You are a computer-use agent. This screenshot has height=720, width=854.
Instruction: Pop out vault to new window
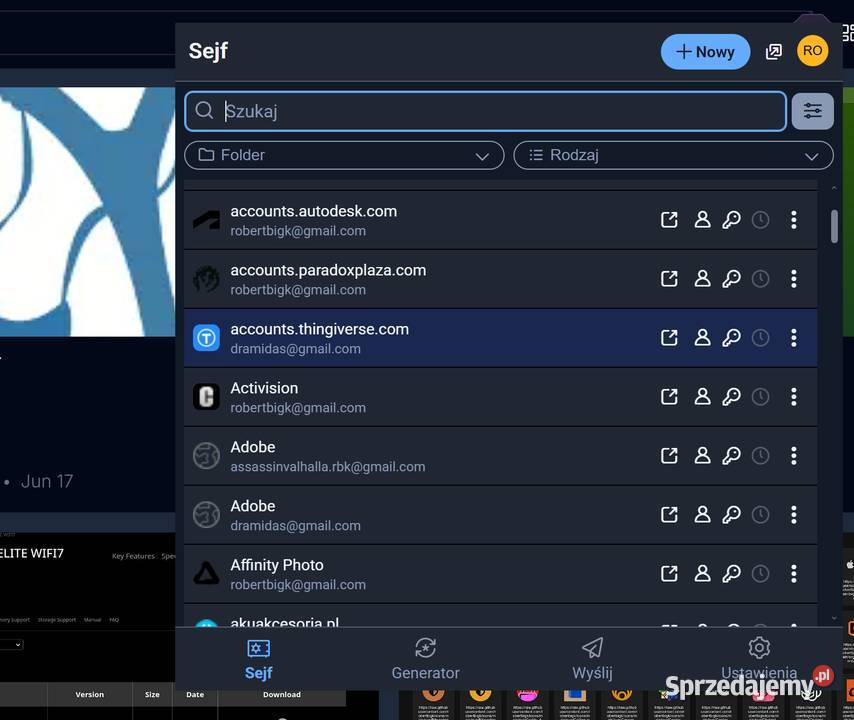[773, 52]
